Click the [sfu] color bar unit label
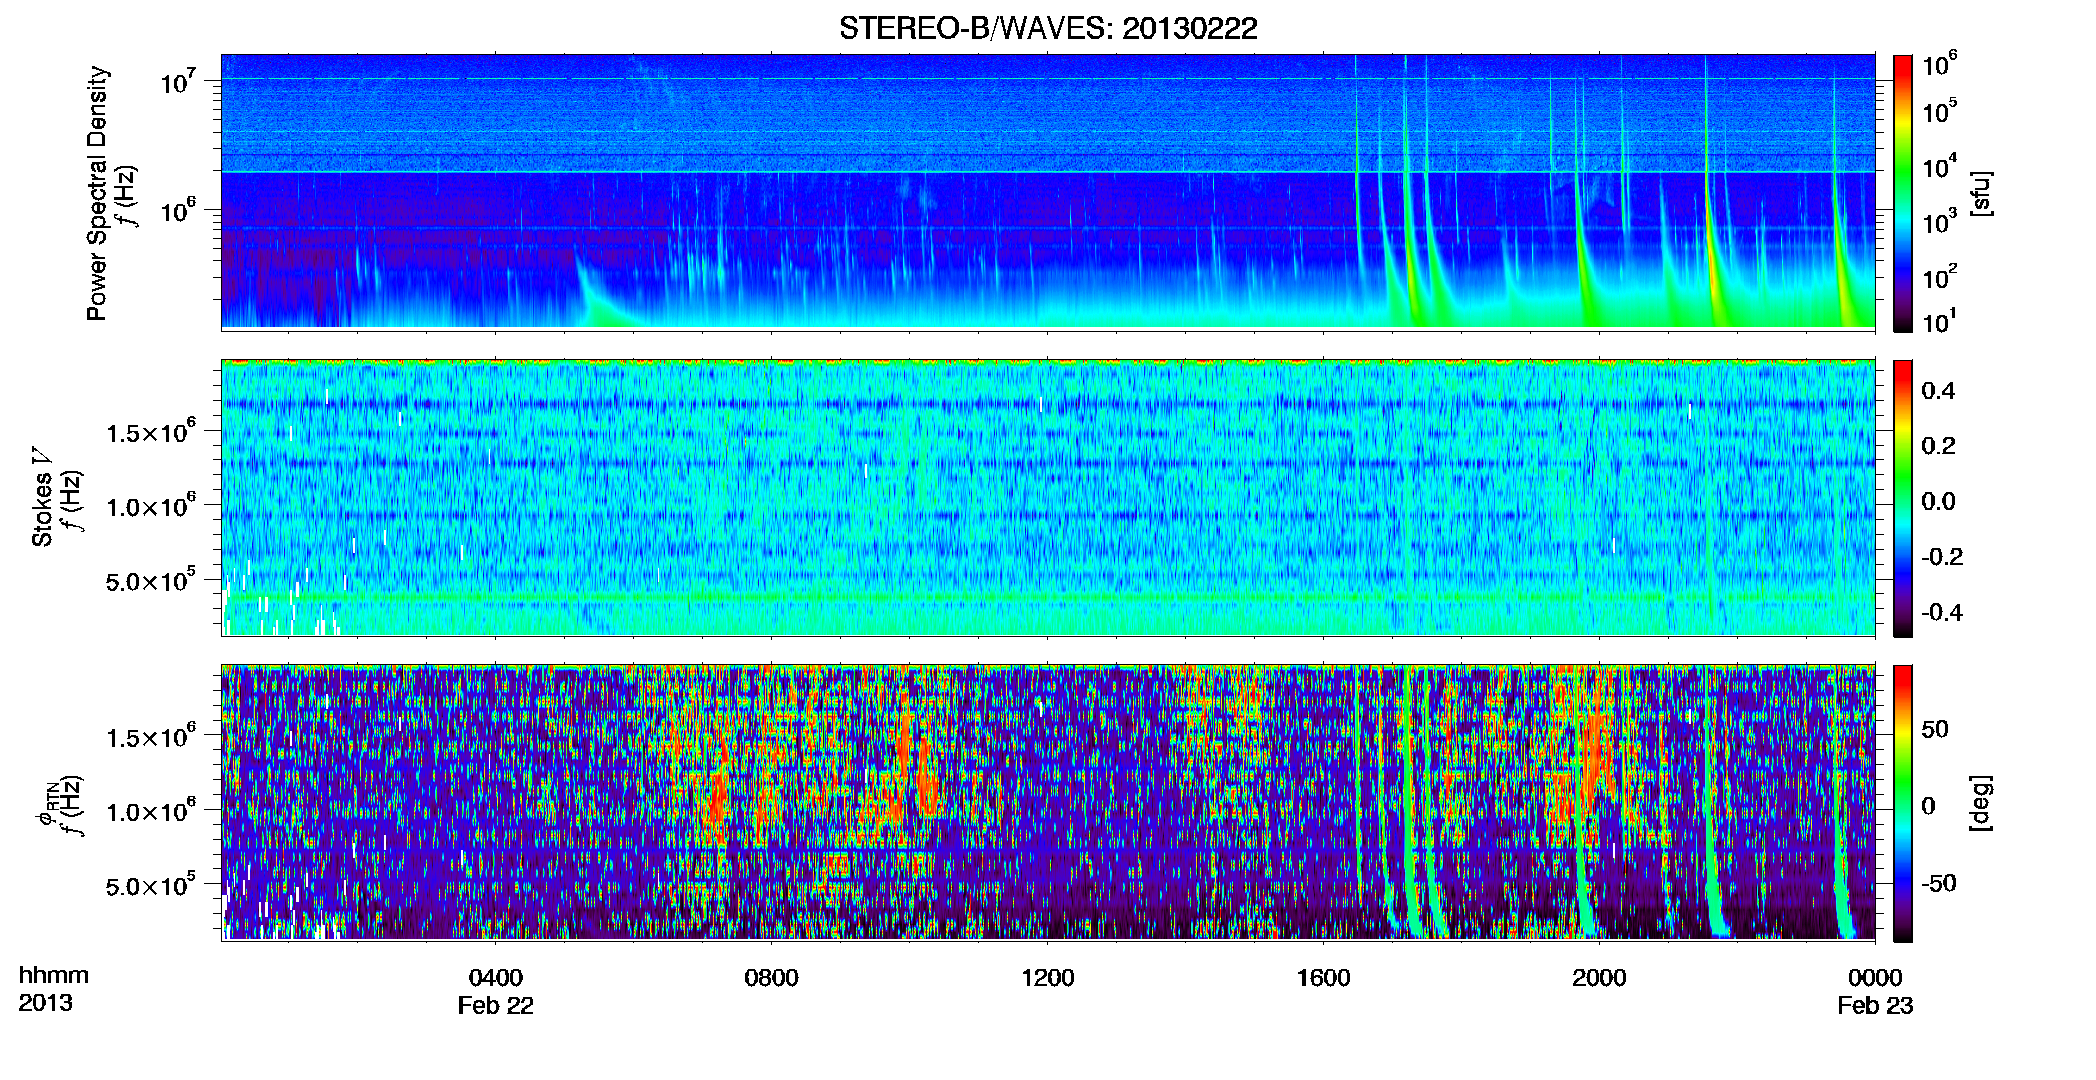The width and height of the screenshot is (2096, 1080). pyautogui.click(x=1981, y=193)
